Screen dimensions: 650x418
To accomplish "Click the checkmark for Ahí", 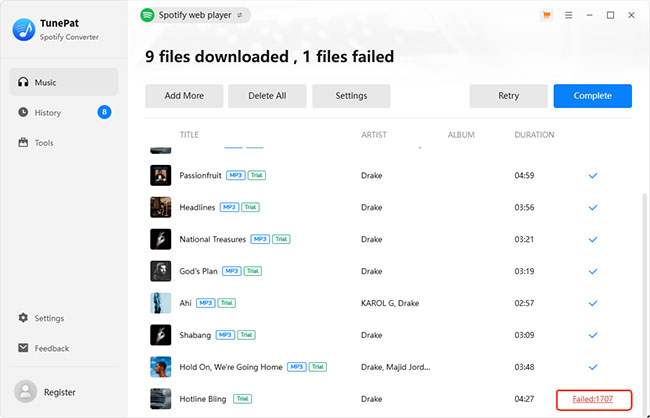I will pyautogui.click(x=593, y=303).
